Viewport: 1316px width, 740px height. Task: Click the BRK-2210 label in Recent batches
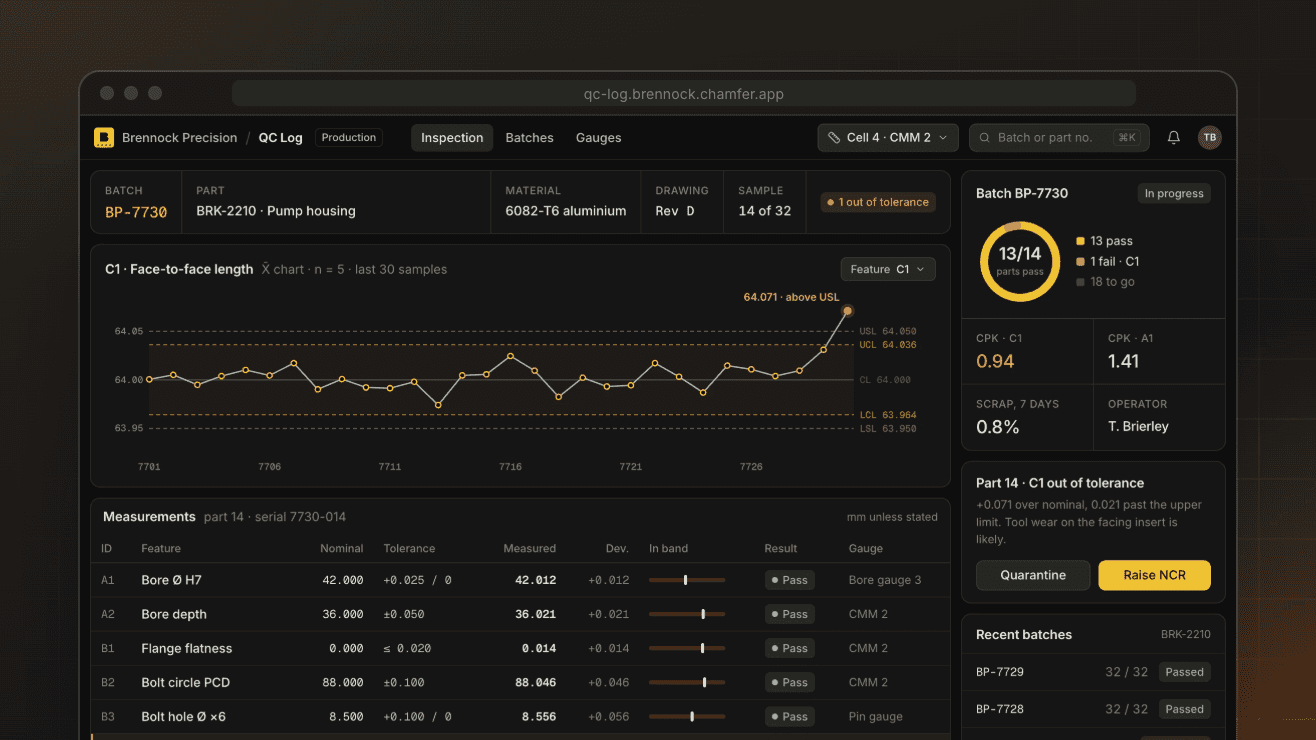pyautogui.click(x=1186, y=635)
